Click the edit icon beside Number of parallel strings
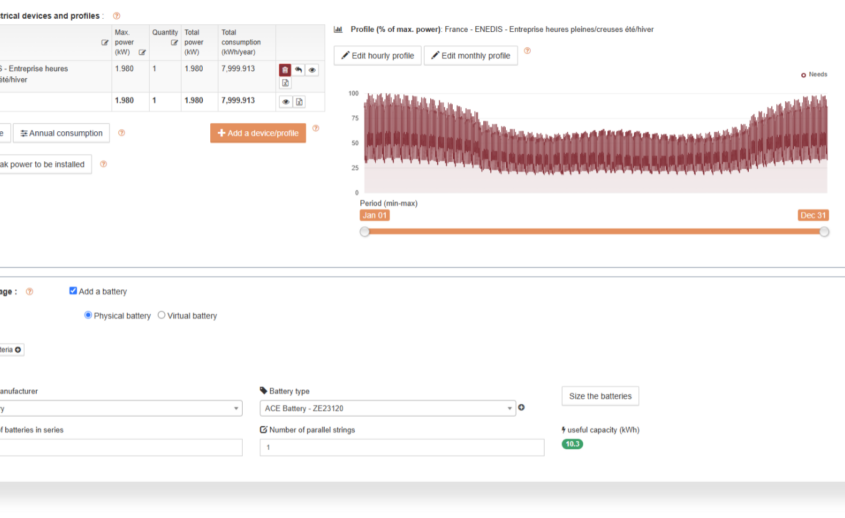This screenshot has height=518, width=845. point(263,430)
